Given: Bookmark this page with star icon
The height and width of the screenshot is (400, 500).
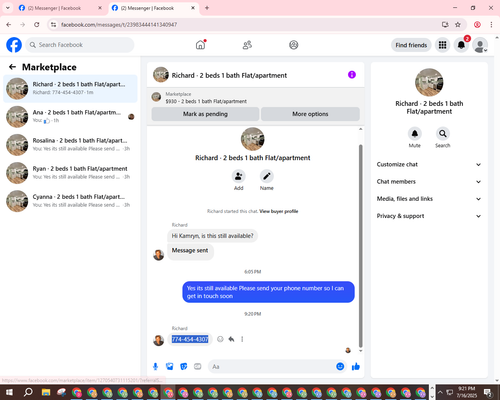Looking at the screenshot, I should [x=458, y=25].
